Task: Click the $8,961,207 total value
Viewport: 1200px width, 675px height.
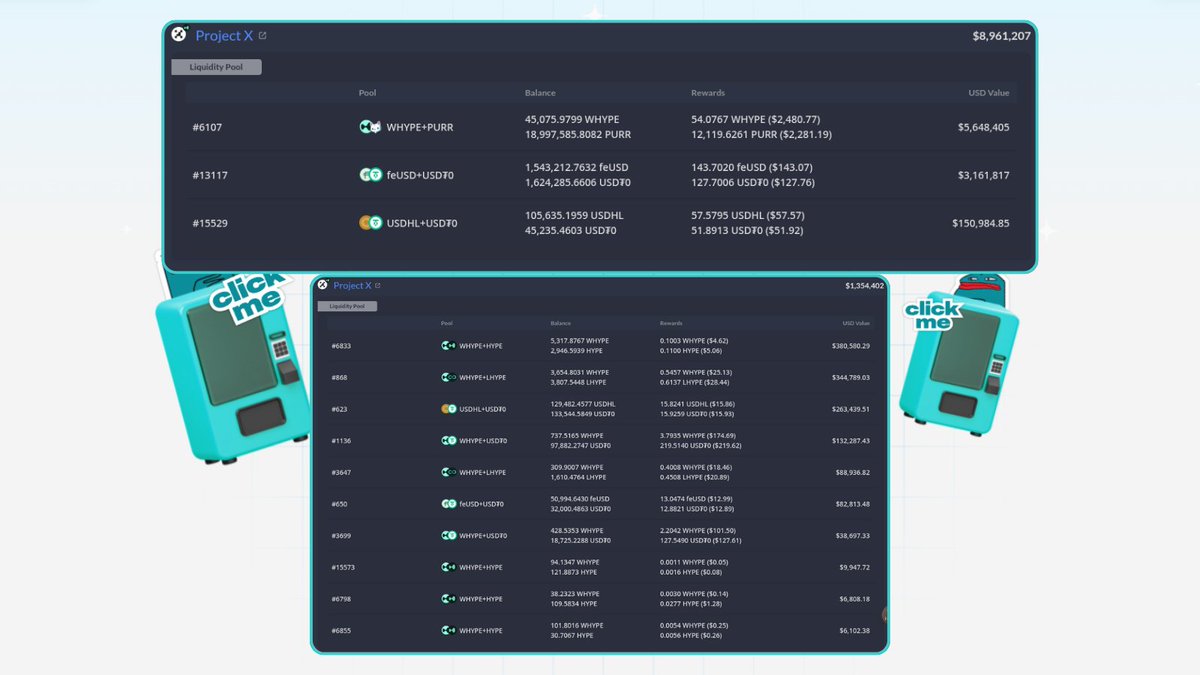Action: 1001,36
